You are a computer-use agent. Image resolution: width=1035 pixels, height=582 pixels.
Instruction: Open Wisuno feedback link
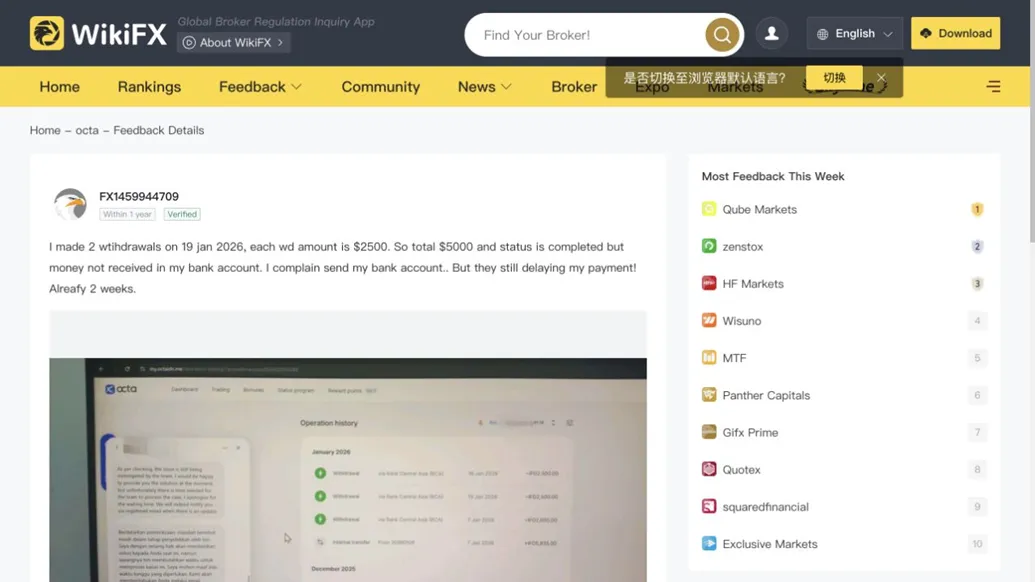(x=741, y=321)
